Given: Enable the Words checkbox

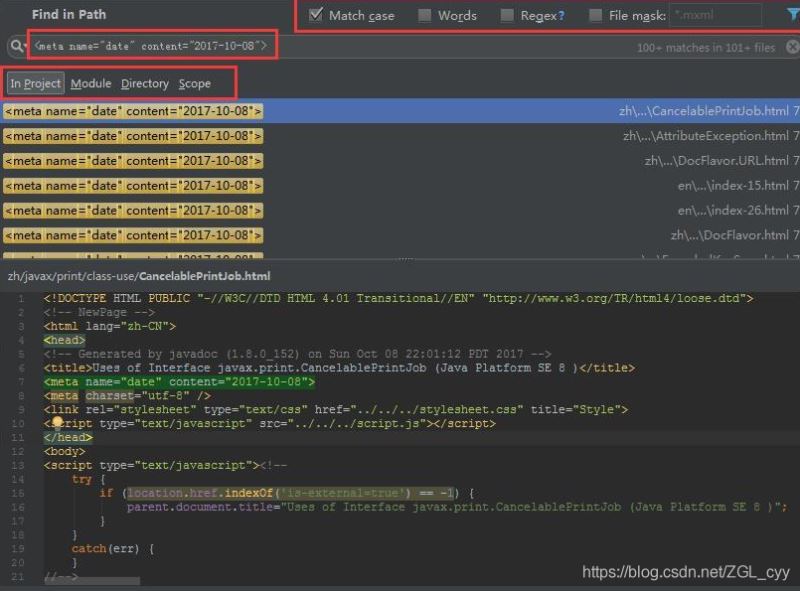Looking at the screenshot, I should point(424,15).
